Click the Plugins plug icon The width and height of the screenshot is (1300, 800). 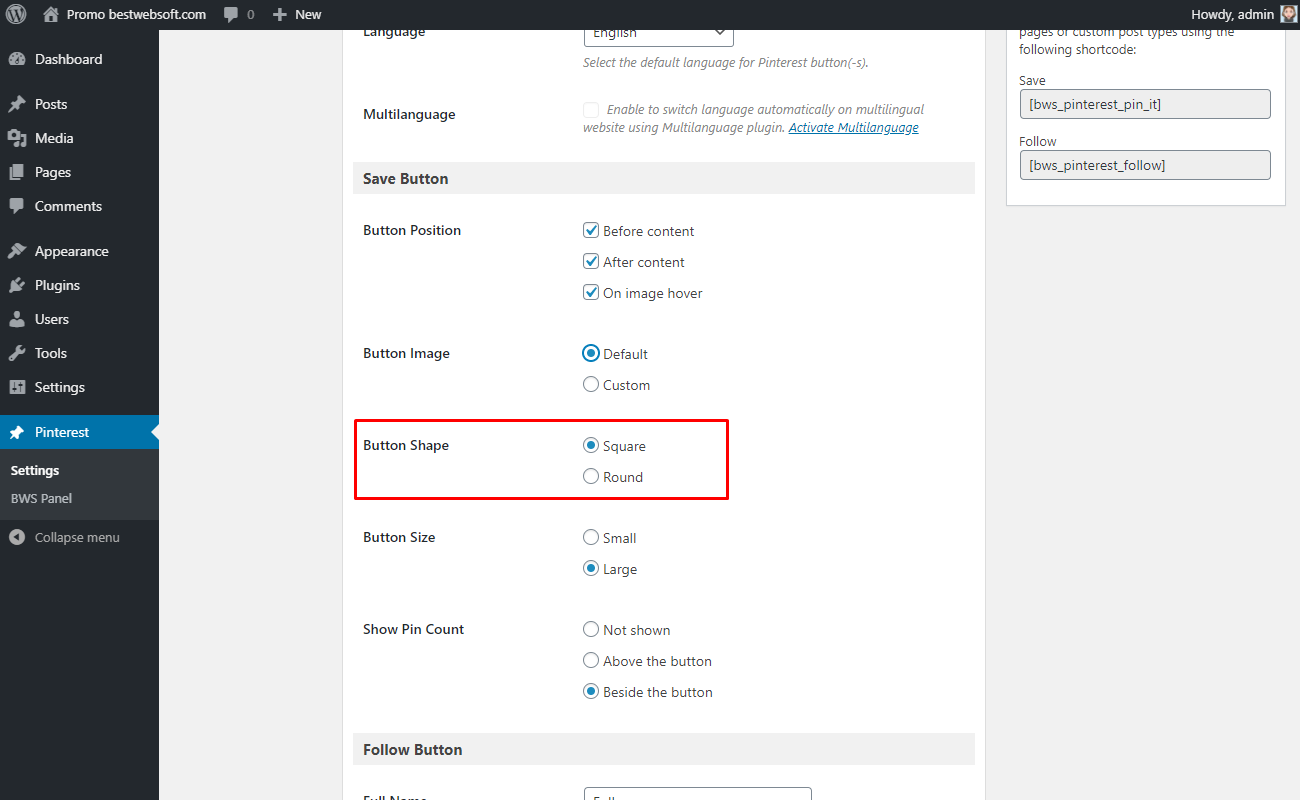click(x=17, y=285)
